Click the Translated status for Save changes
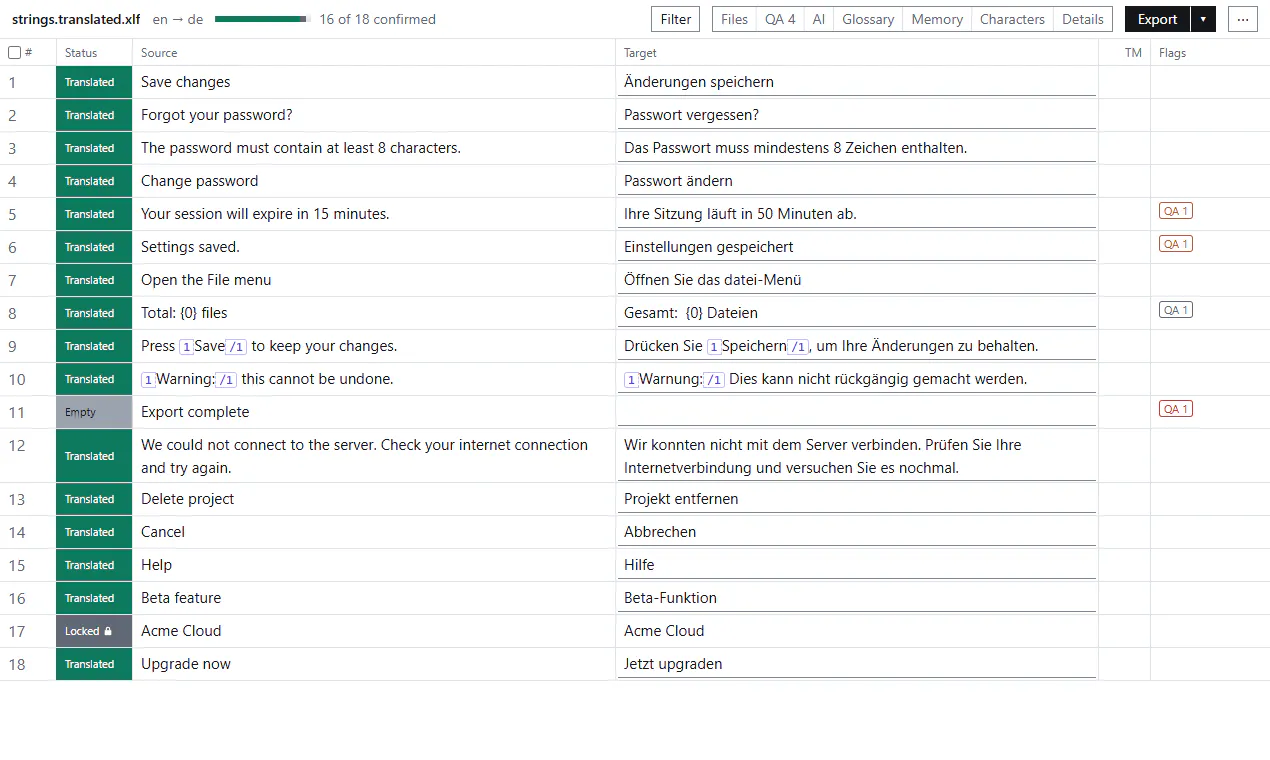This screenshot has width=1270, height=760. coord(94,82)
